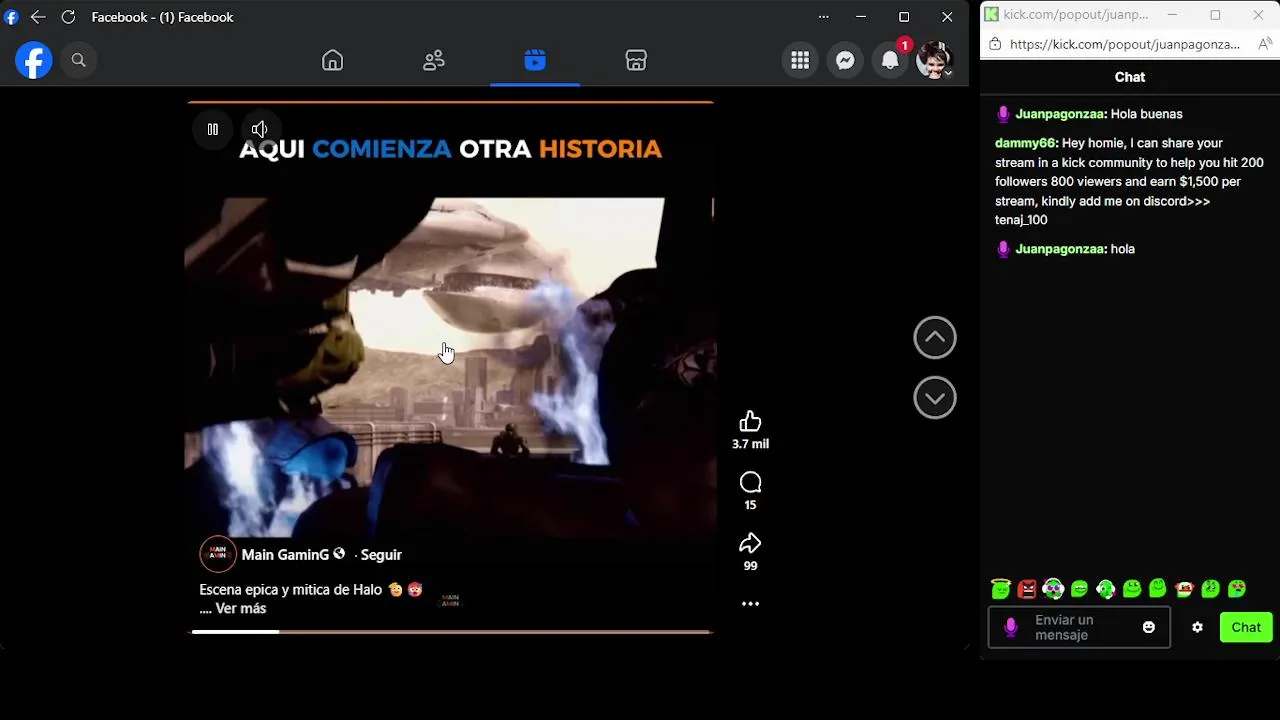Open the Marketplace tab
This screenshot has height=720, width=1280.
click(x=636, y=60)
